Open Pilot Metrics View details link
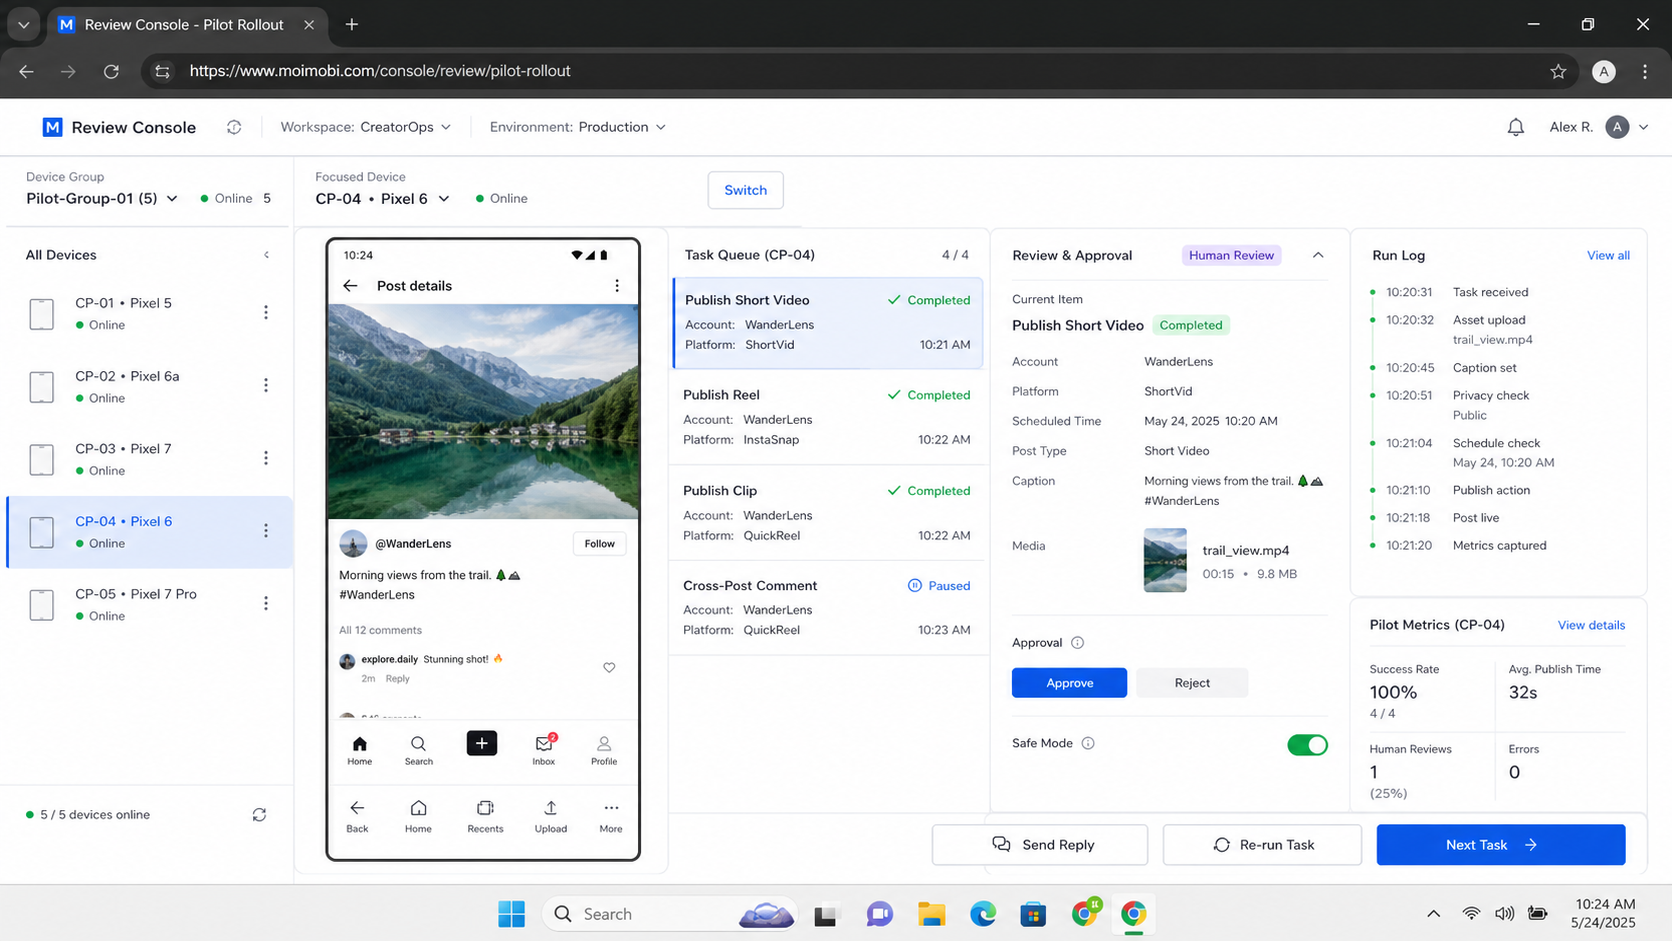This screenshot has width=1672, height=941. coord(1591,625)
